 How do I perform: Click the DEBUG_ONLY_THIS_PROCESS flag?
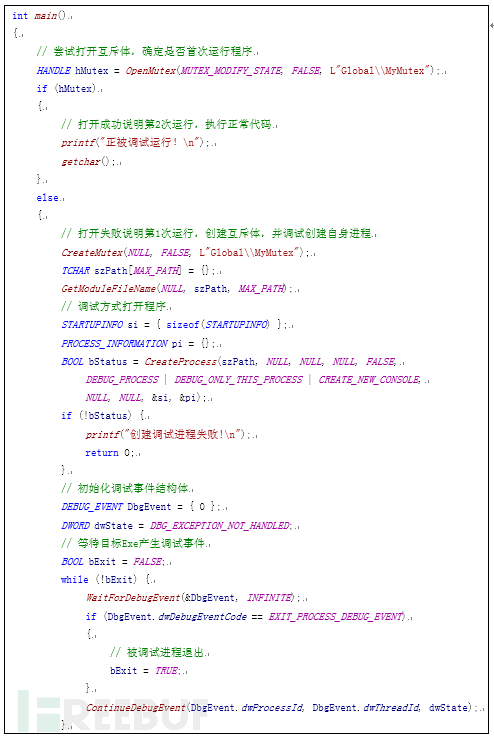239,380
